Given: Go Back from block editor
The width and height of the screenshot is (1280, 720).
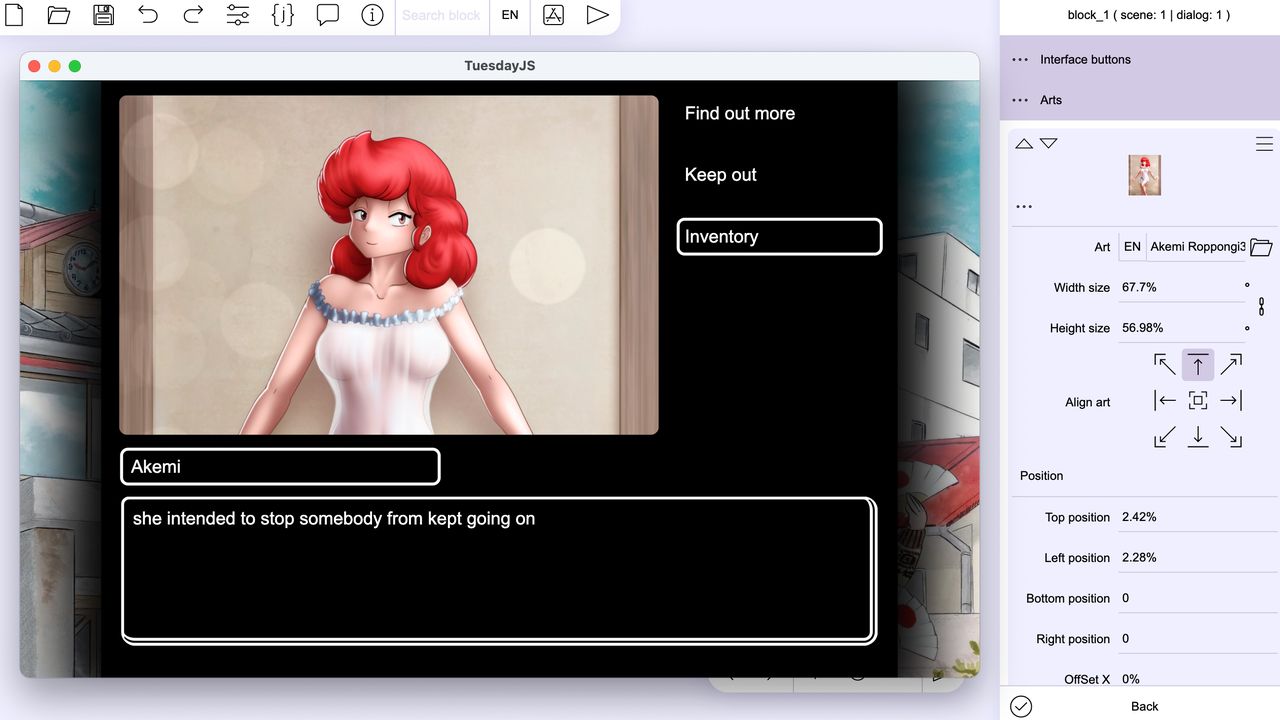Looking at the screenshot, I should click(x=1144, y=706).
